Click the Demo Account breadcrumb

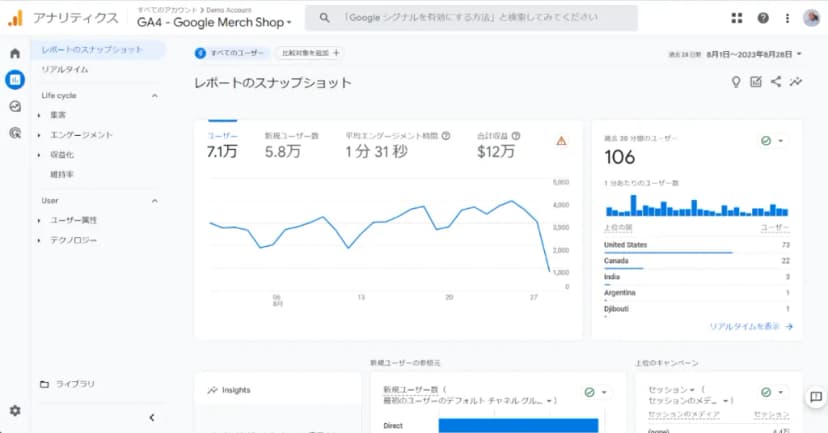point(229,10)
